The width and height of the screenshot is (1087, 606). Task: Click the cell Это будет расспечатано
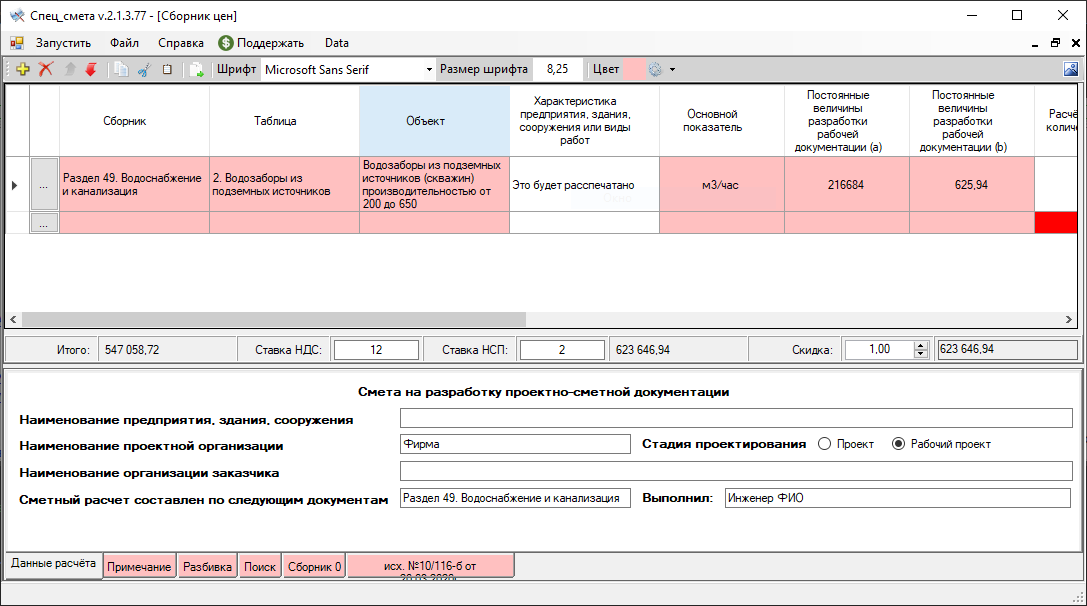584,185
